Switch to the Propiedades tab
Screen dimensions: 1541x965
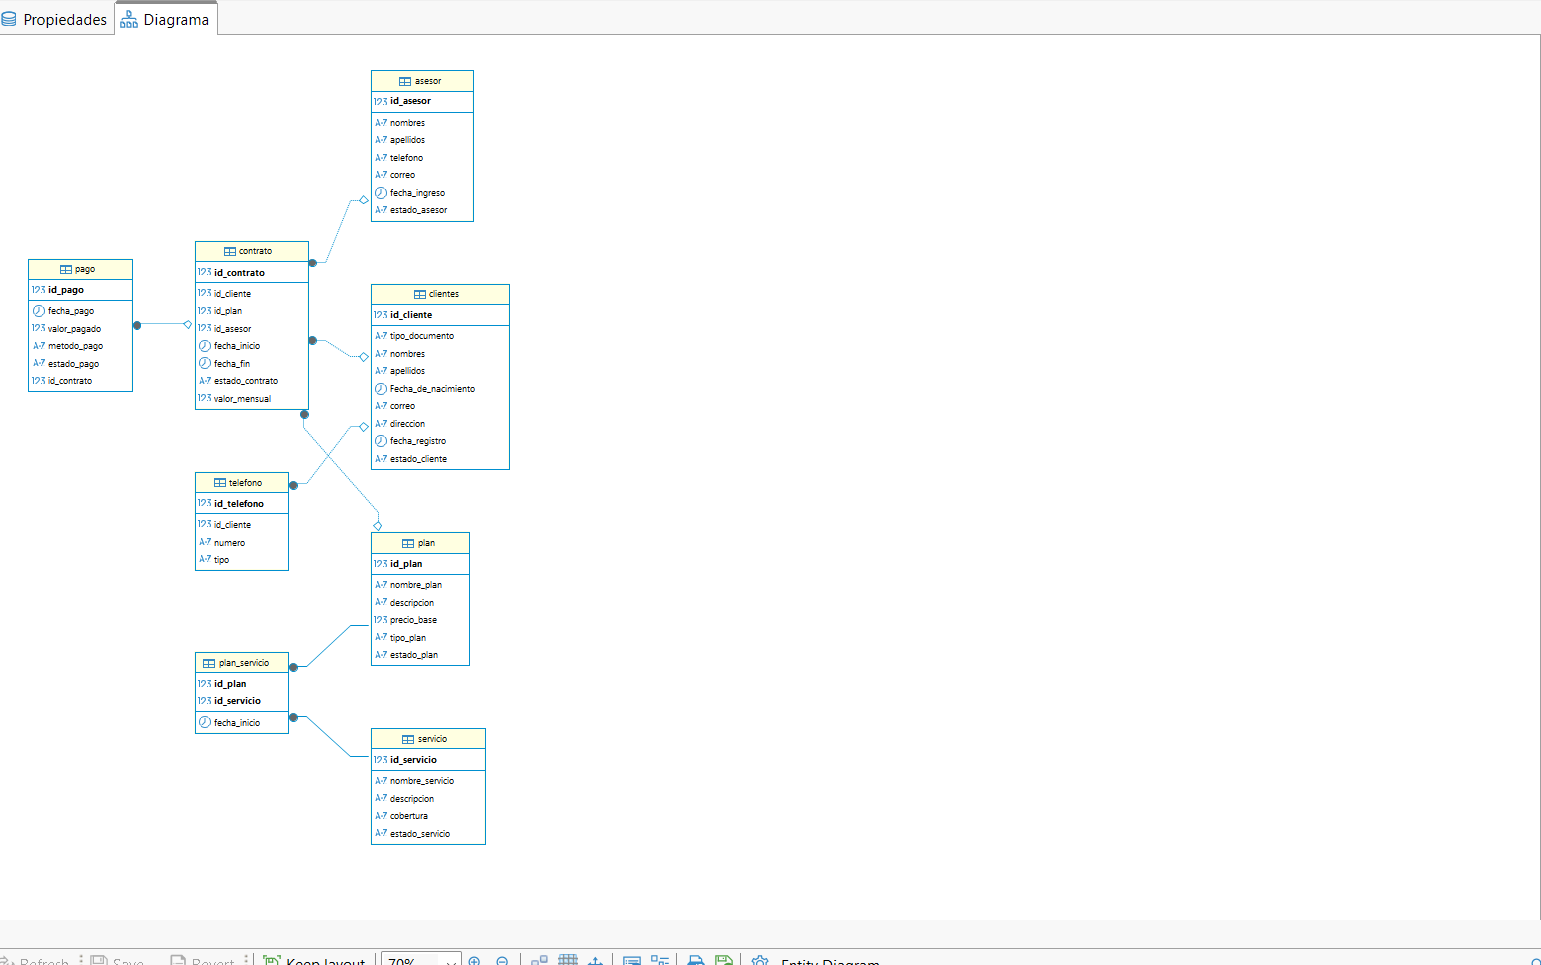(55, 20)
